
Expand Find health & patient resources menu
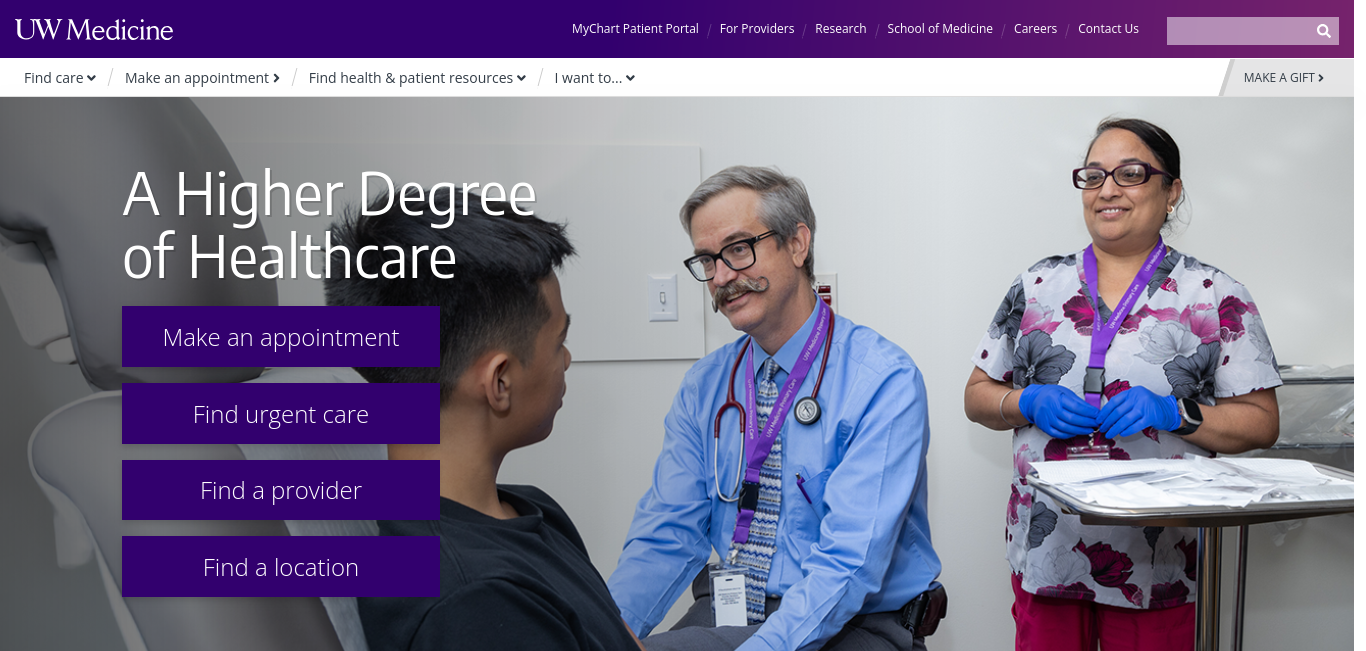pos(417,78)
